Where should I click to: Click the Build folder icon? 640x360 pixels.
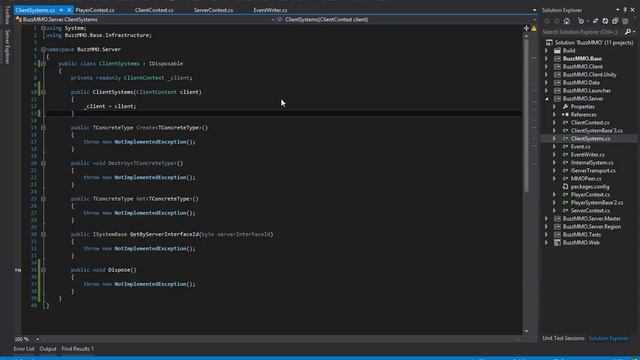coord(557,51)
